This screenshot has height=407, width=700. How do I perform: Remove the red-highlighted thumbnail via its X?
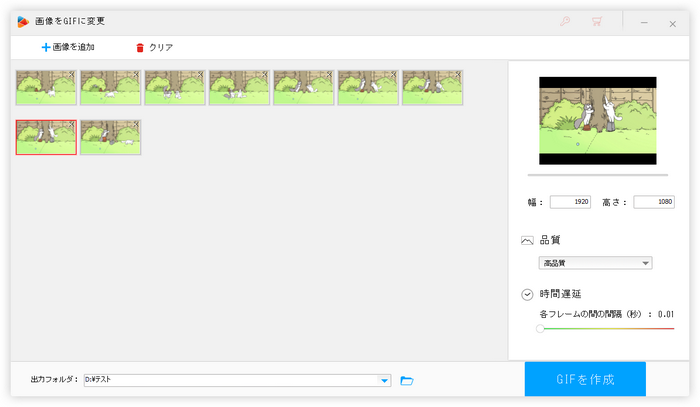tap(71, 125)
